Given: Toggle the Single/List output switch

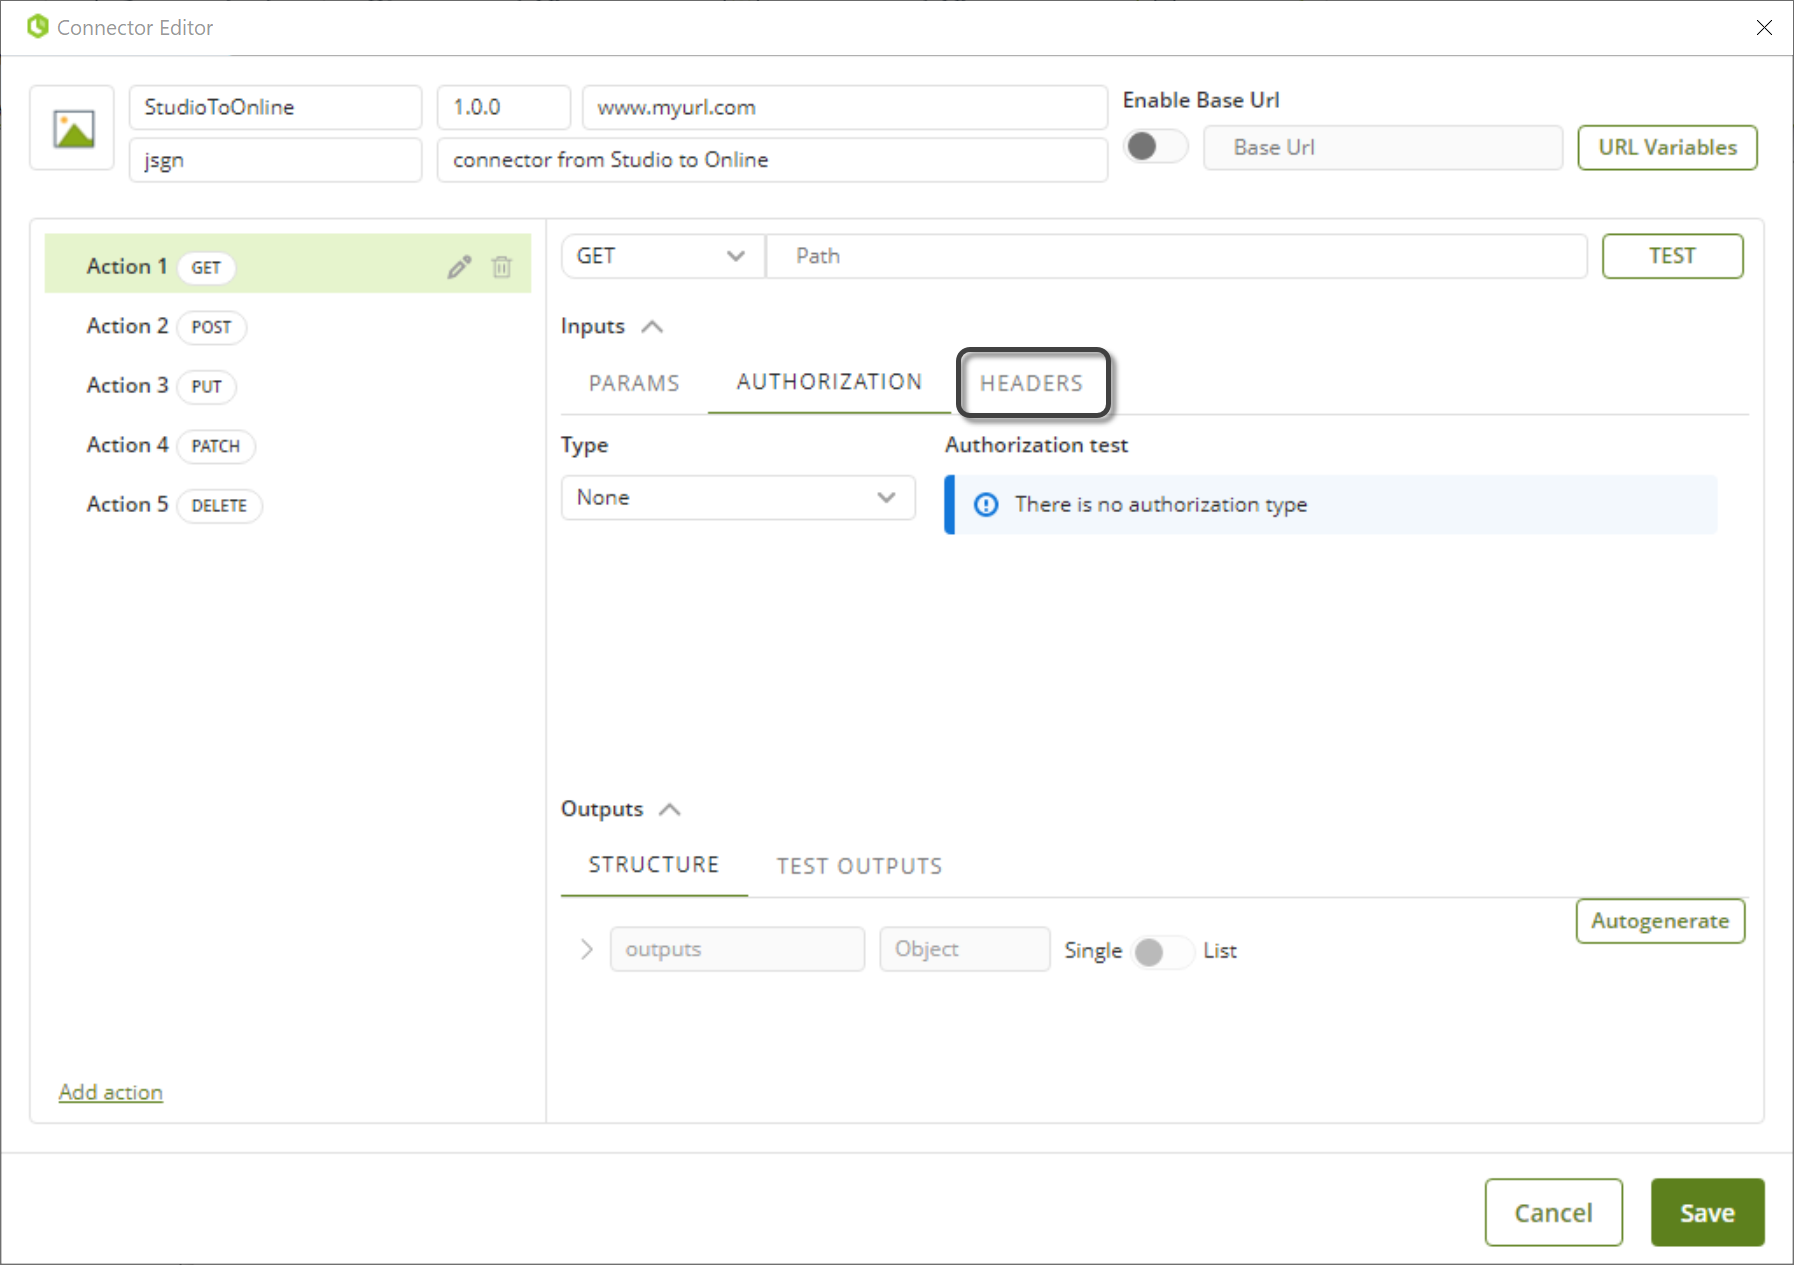Looking at the screenshot, I should 1162,951.
